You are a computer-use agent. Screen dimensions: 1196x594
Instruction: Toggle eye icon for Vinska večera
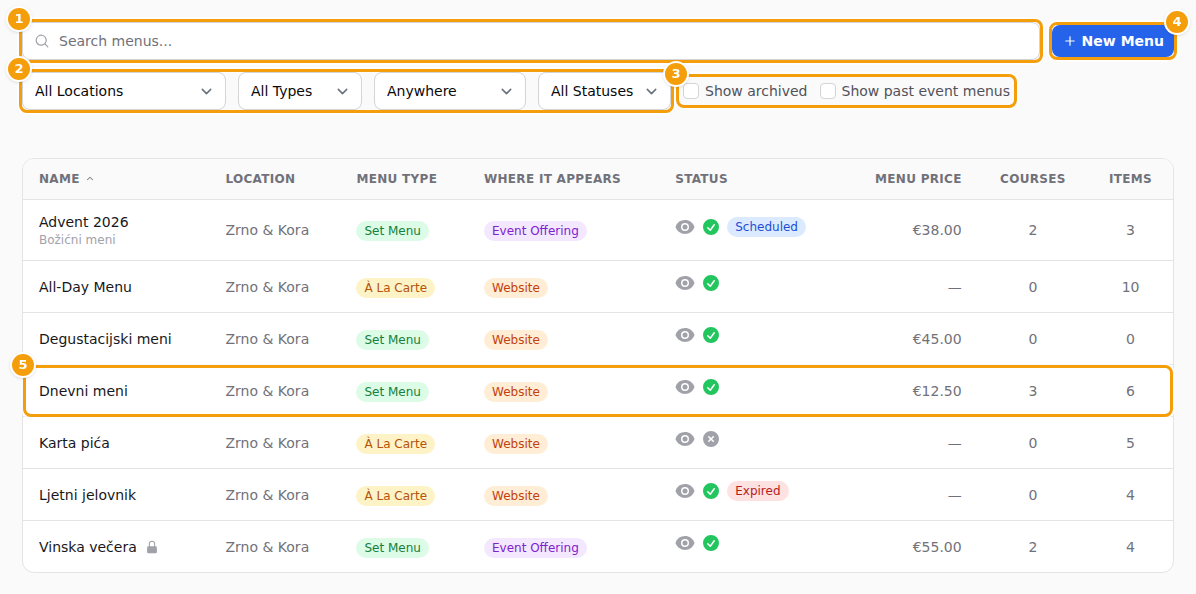point(685,542)
